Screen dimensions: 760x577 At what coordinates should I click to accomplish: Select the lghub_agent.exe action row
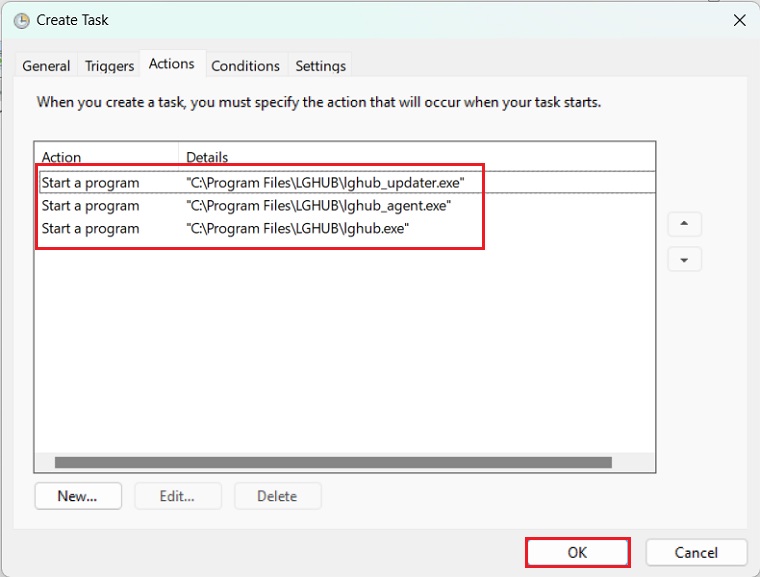tap(347, 206)
